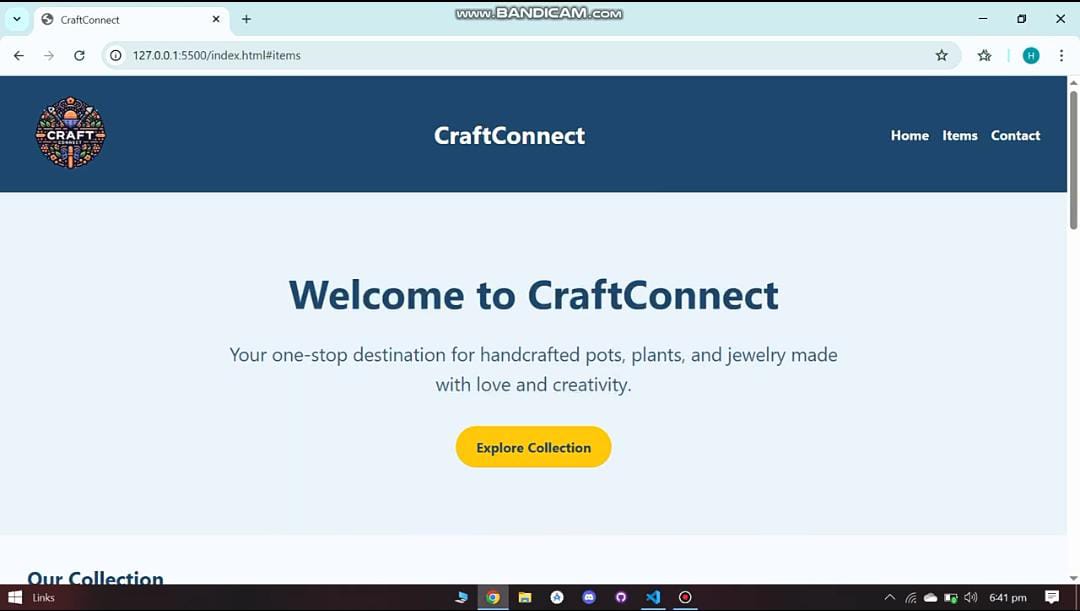Show hidden system tray icons
1080x611 pixels.
click(x=889, y=598)
